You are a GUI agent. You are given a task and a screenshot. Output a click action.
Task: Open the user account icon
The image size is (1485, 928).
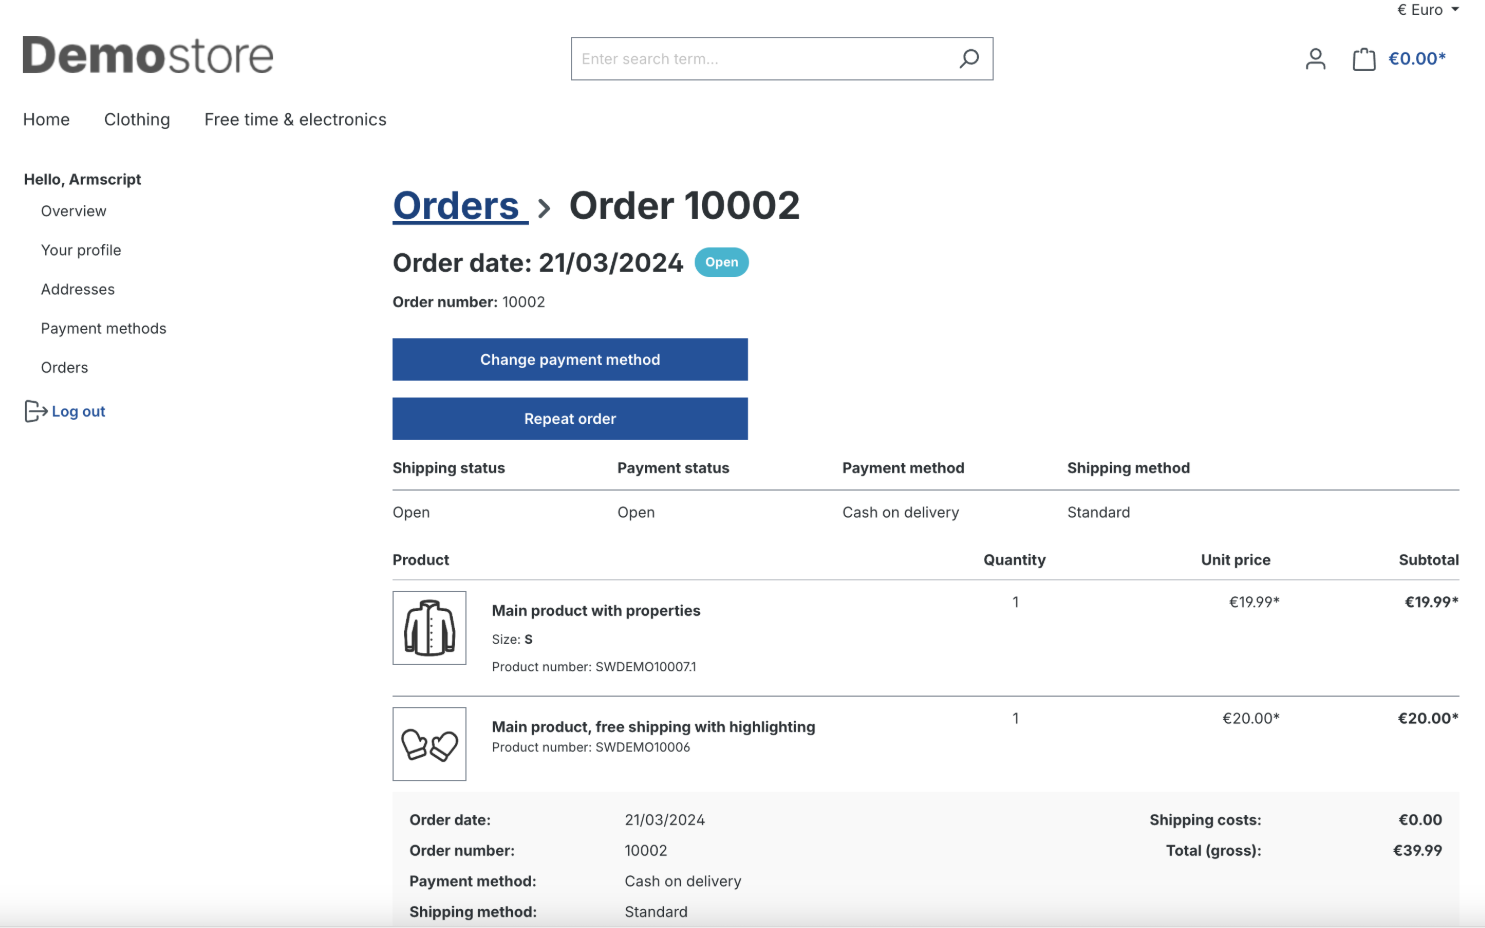[1315, 58]
